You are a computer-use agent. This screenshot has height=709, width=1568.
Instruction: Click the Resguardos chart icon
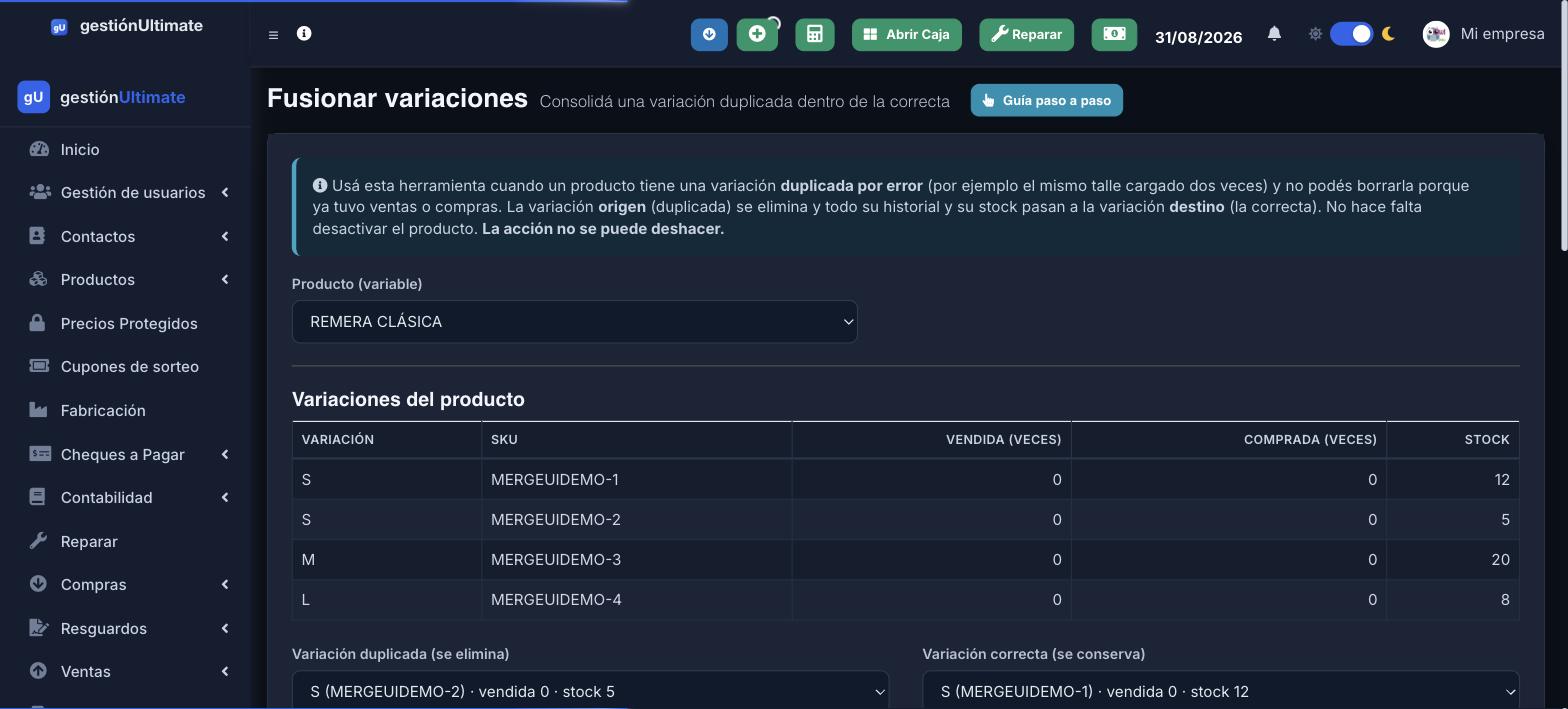39,628
